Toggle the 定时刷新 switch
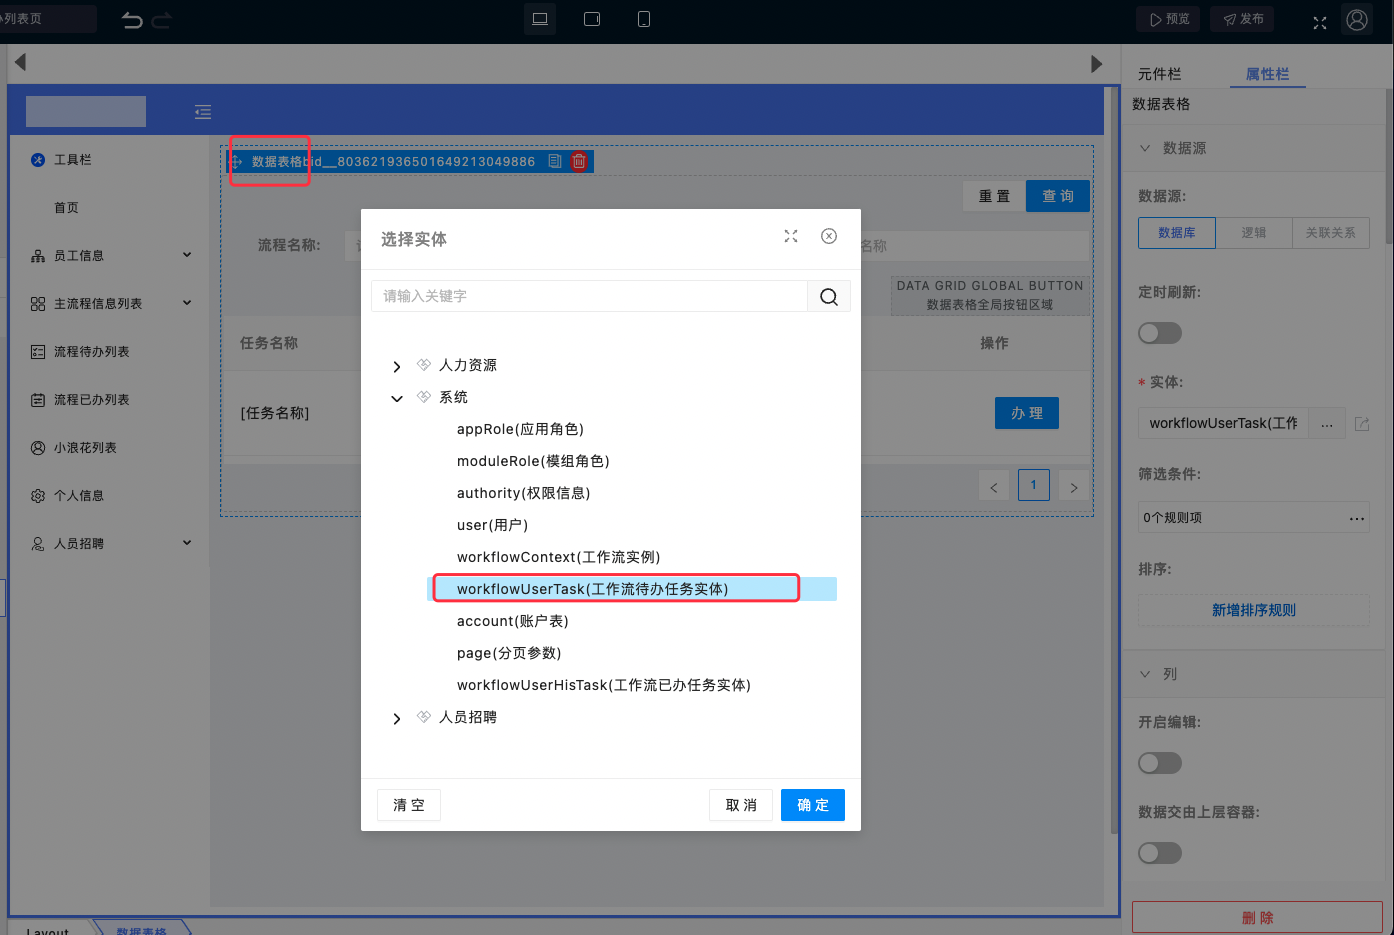The height and width of the screenshot is (935, 1394). (x=1160, y=333)
